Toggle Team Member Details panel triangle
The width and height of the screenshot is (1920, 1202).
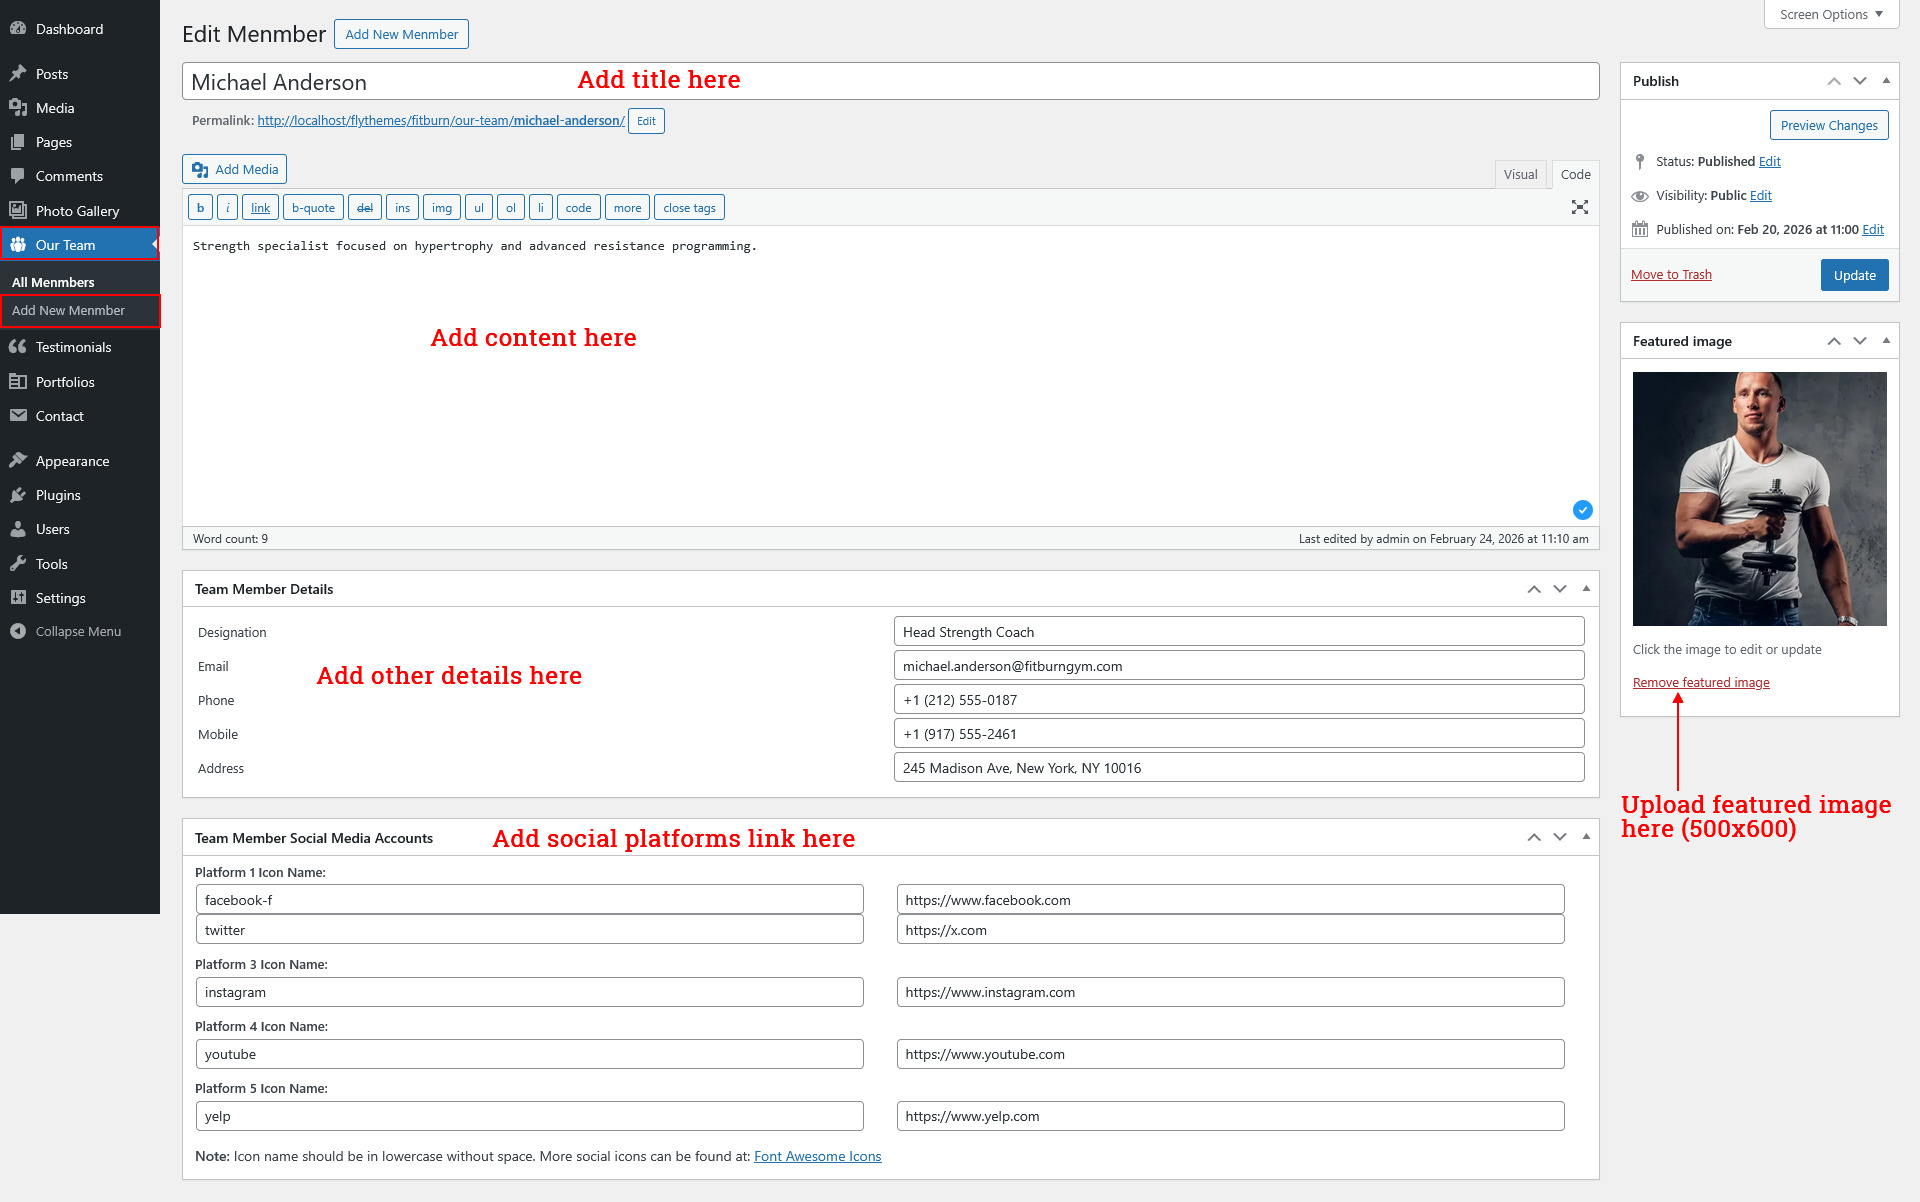click(x=1586, y=589)
